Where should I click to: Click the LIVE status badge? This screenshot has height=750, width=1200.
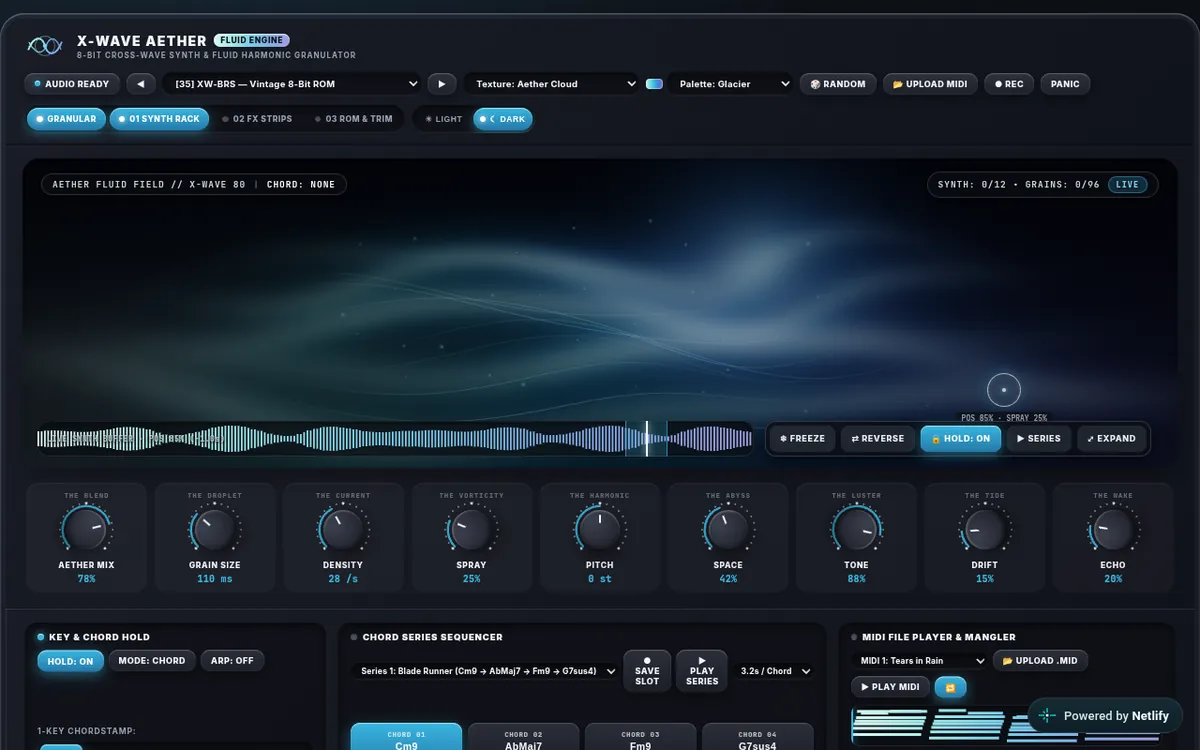click(x=1127, y=184)
